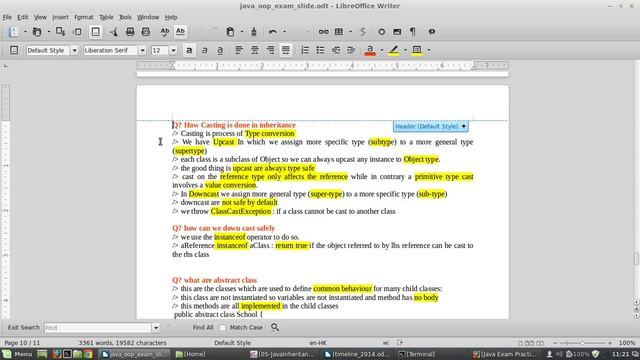Click Default Style paragraph style field
640x360 pixels.
pos(48,51)
